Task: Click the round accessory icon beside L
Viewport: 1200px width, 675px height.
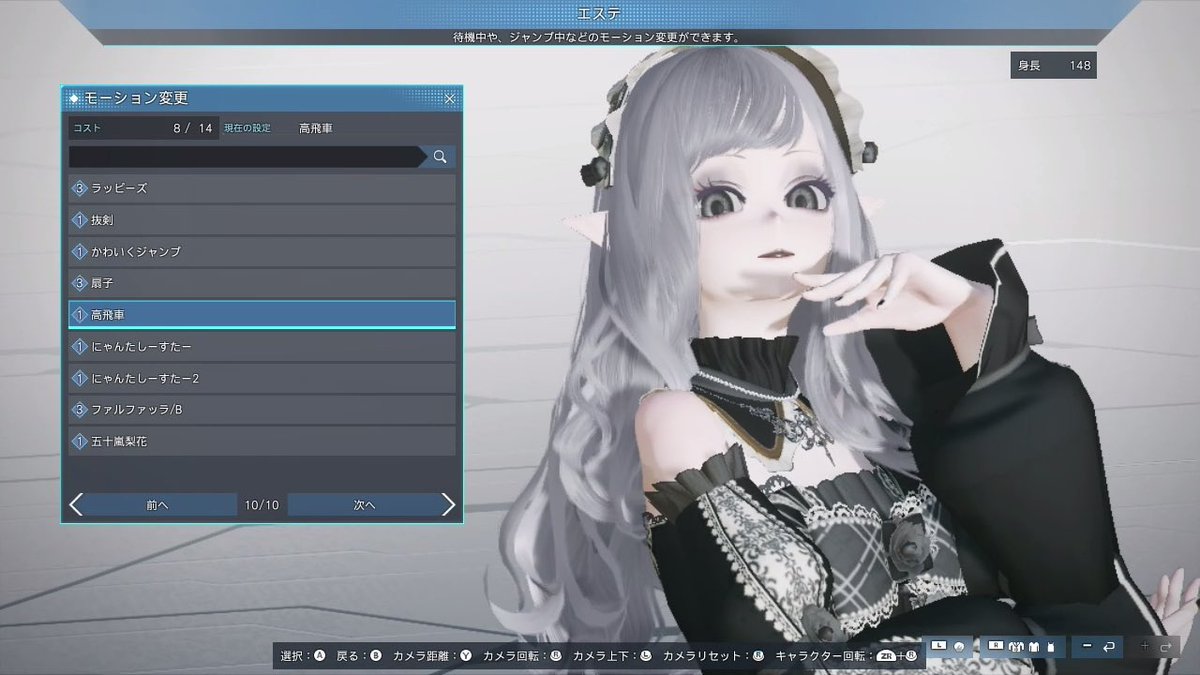Action: coord(959,647)
